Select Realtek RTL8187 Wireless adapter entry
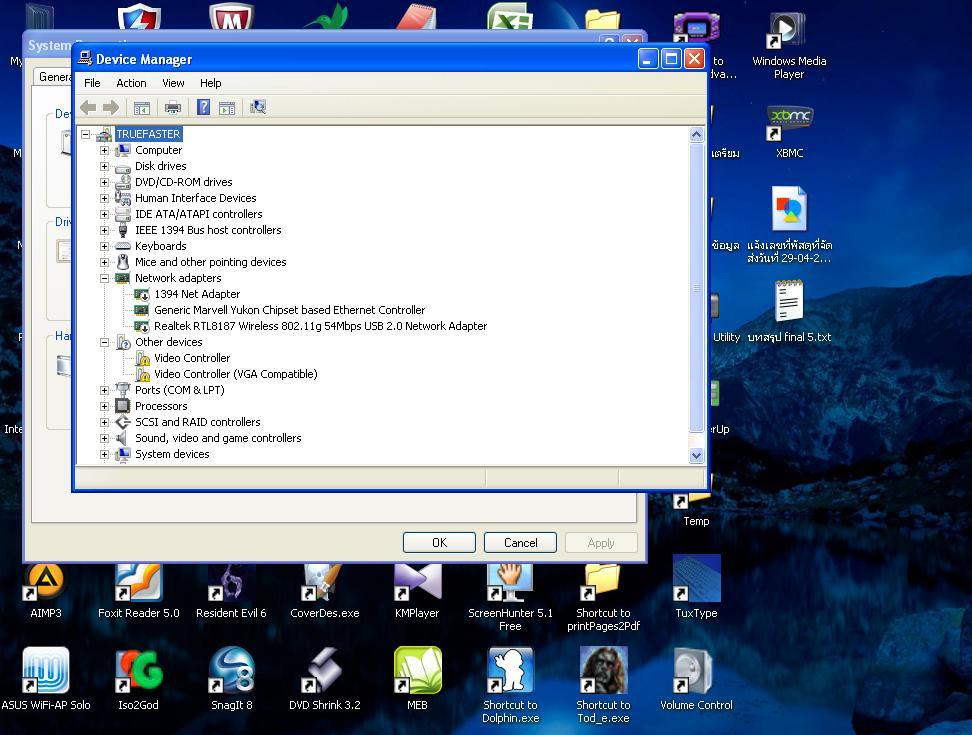The height and width of the screenshot is (735, 972). (320, 326)
